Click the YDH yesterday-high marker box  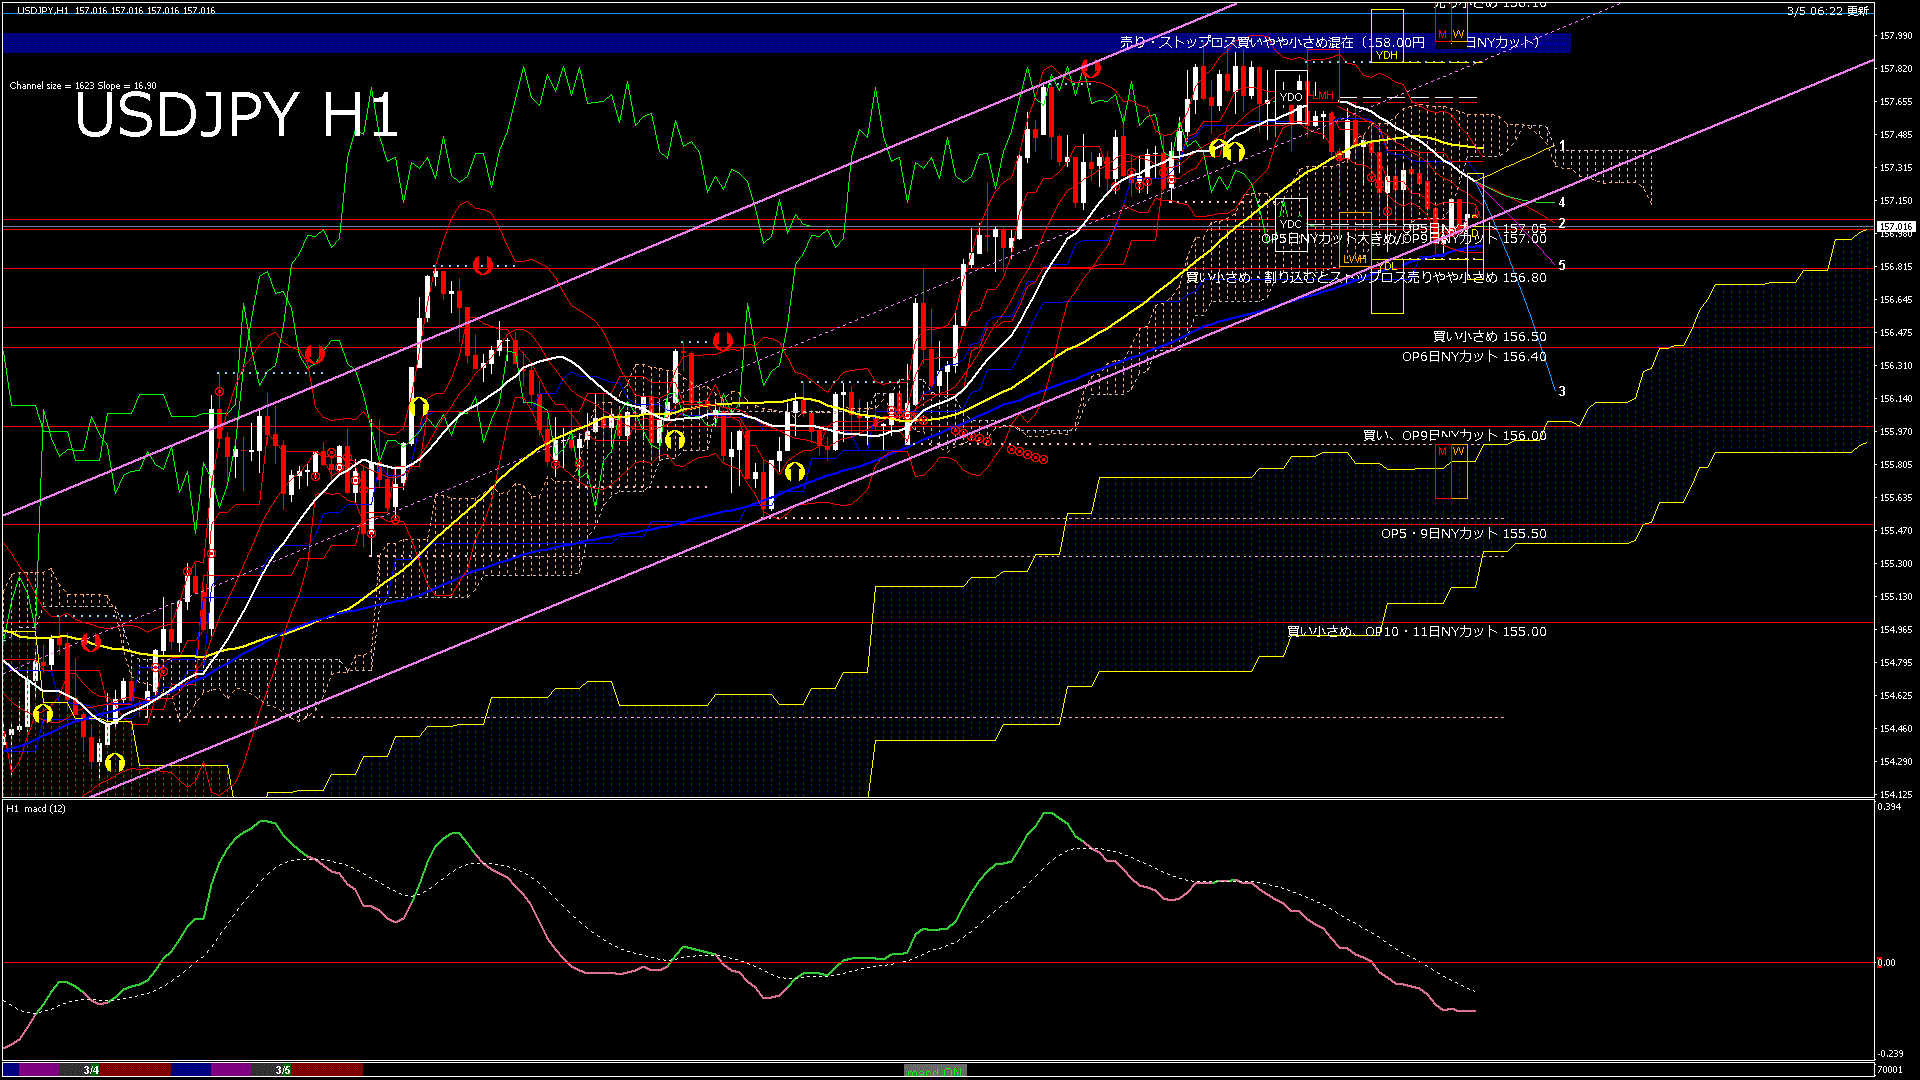1386,55
